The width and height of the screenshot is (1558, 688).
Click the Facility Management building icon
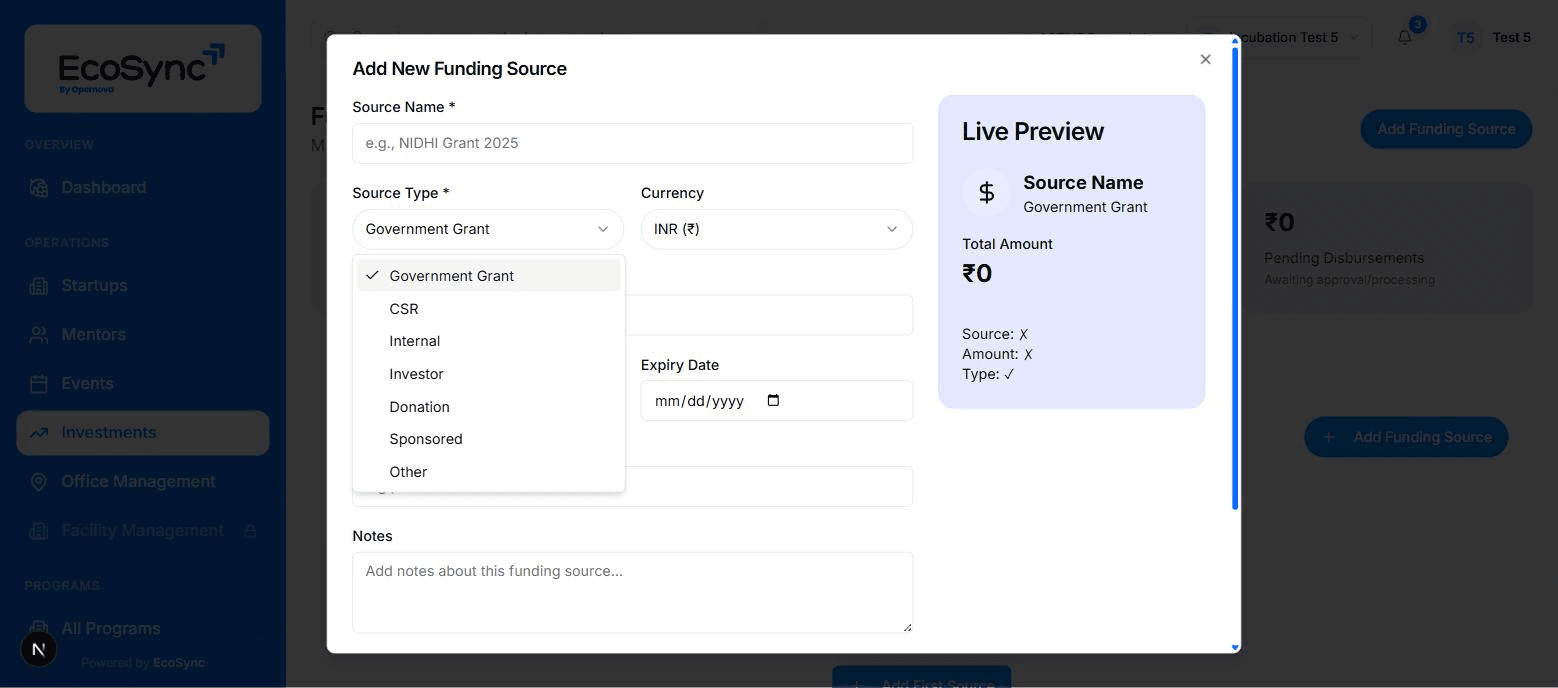39,531
